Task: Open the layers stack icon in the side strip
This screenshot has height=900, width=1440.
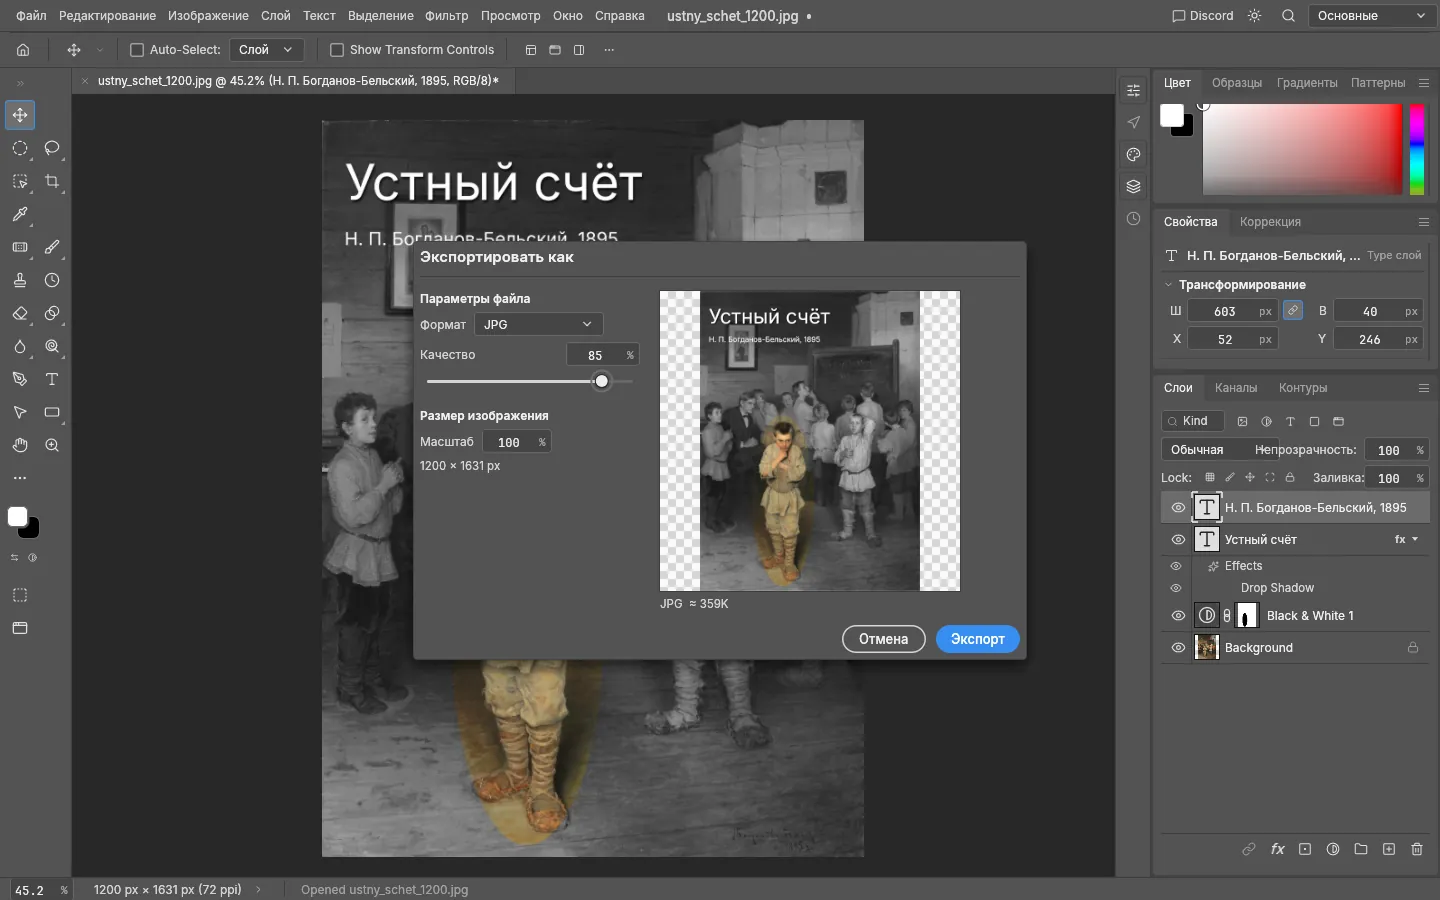Action: pos(1133,186)
